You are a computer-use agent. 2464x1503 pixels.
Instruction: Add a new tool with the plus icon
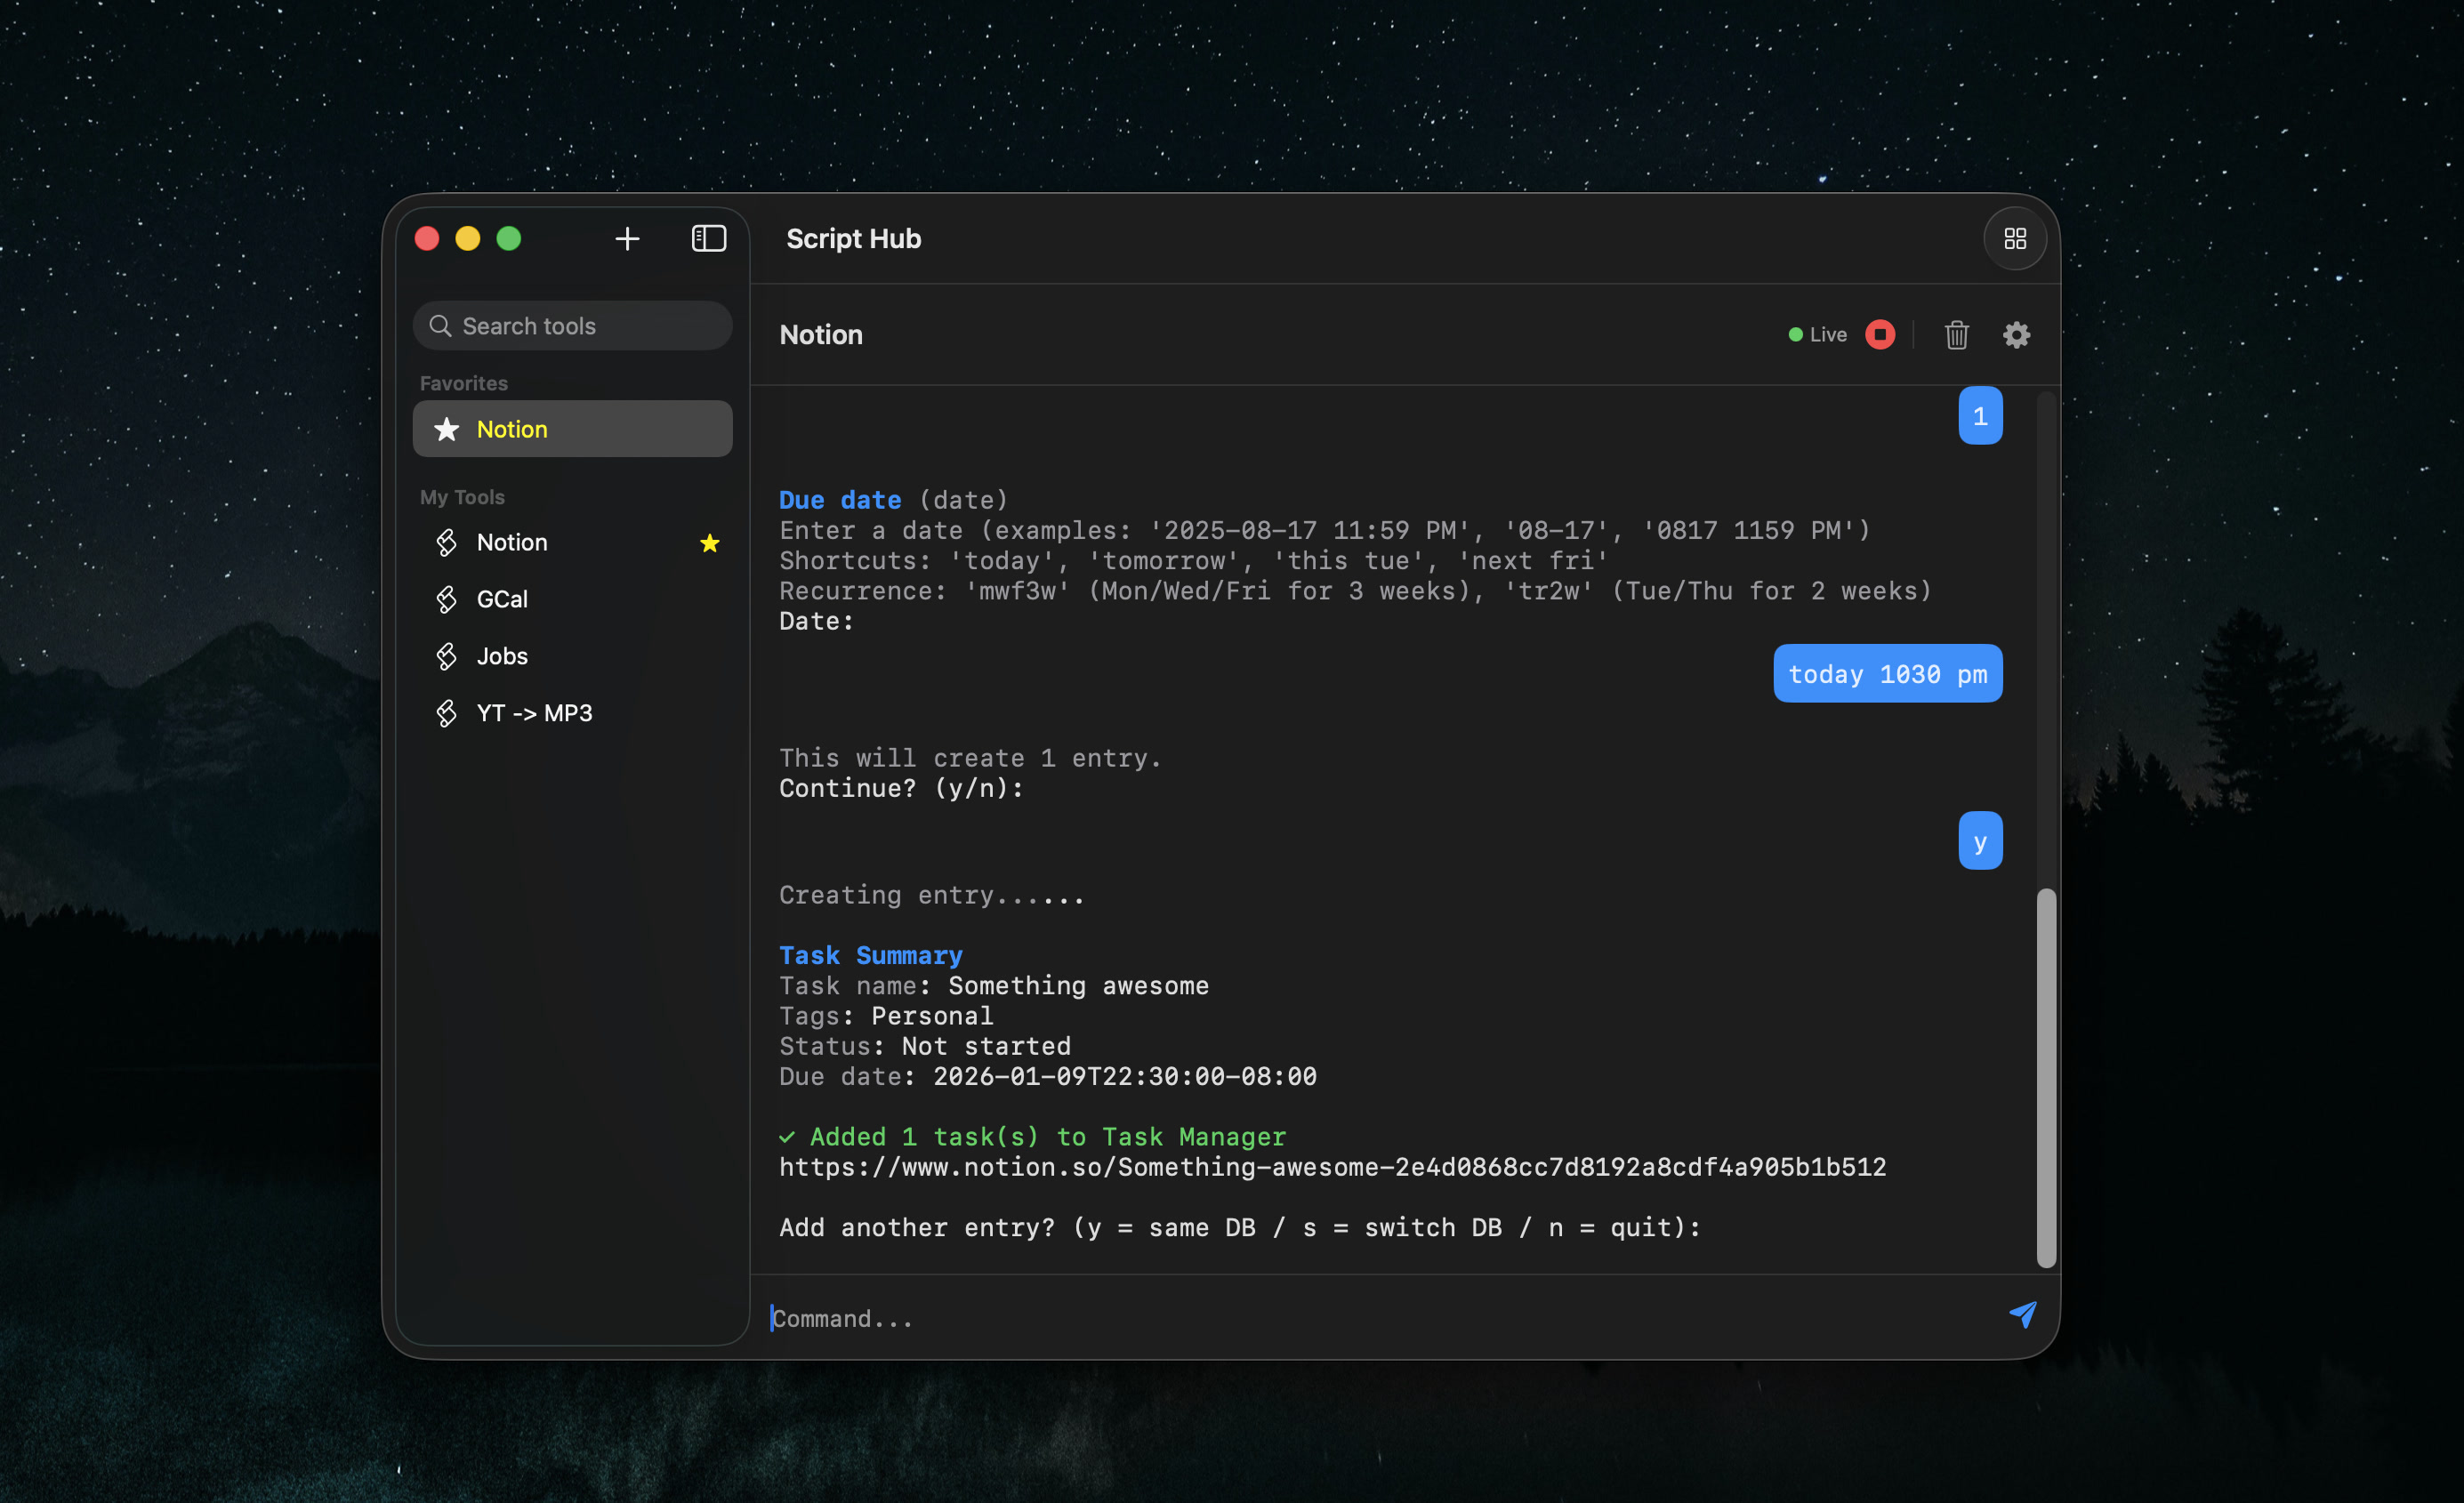pos(627,238)
